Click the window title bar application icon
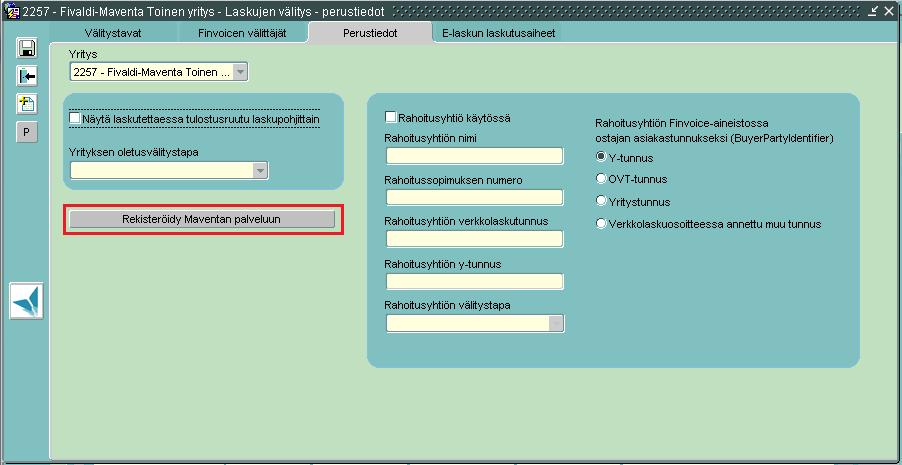 [10, 11]
